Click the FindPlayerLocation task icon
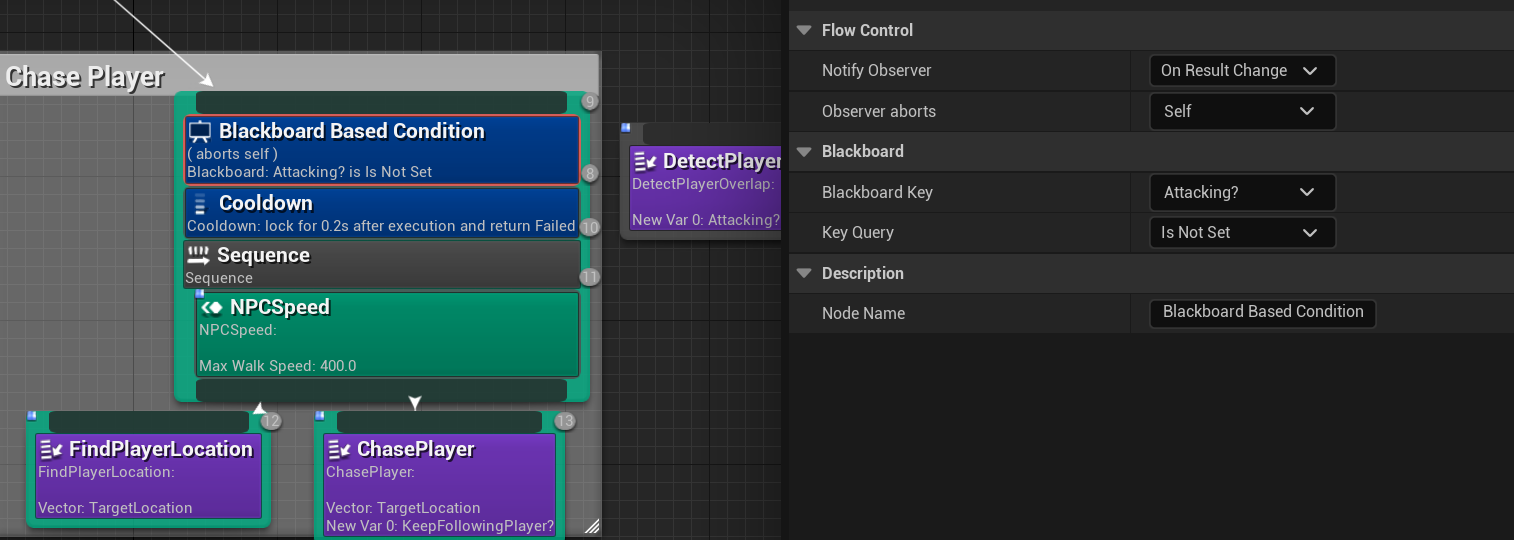 [x=51, y=450]
